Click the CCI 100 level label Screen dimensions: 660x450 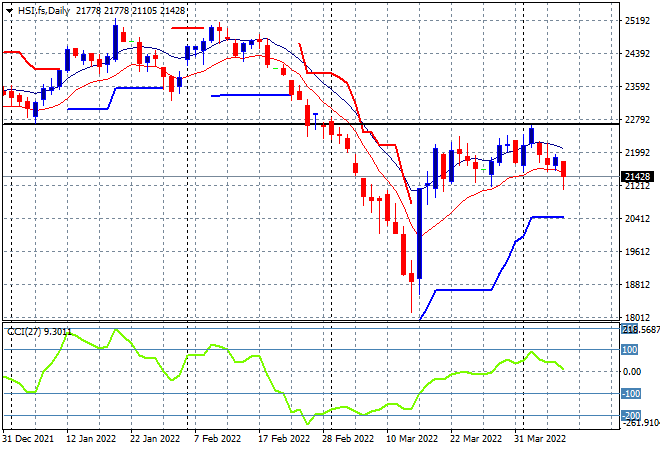pos(630,350)
